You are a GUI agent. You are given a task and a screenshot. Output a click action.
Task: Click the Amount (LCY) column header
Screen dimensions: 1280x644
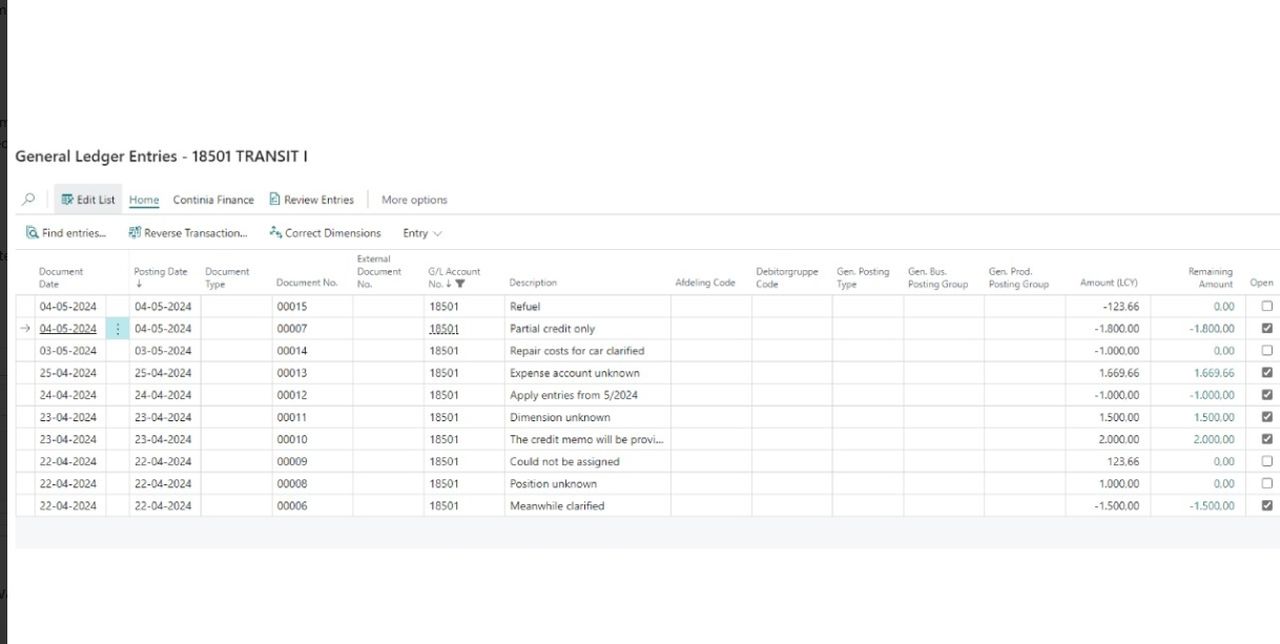1108,283
